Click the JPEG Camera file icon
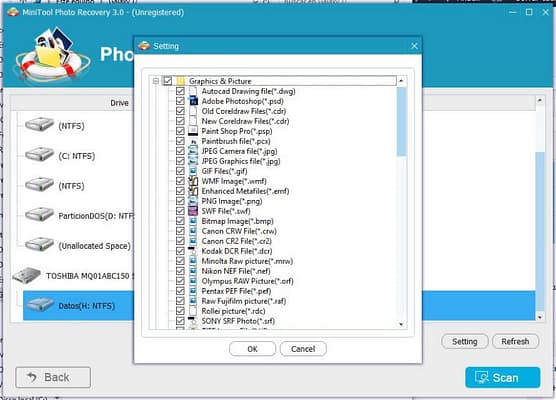 [x=193, y=151]
